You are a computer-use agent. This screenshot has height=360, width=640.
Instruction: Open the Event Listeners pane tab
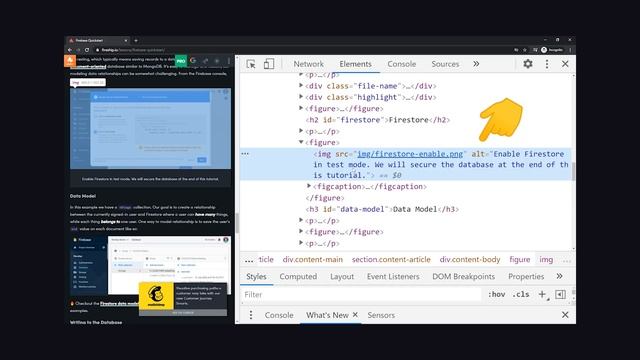(393, 276)
